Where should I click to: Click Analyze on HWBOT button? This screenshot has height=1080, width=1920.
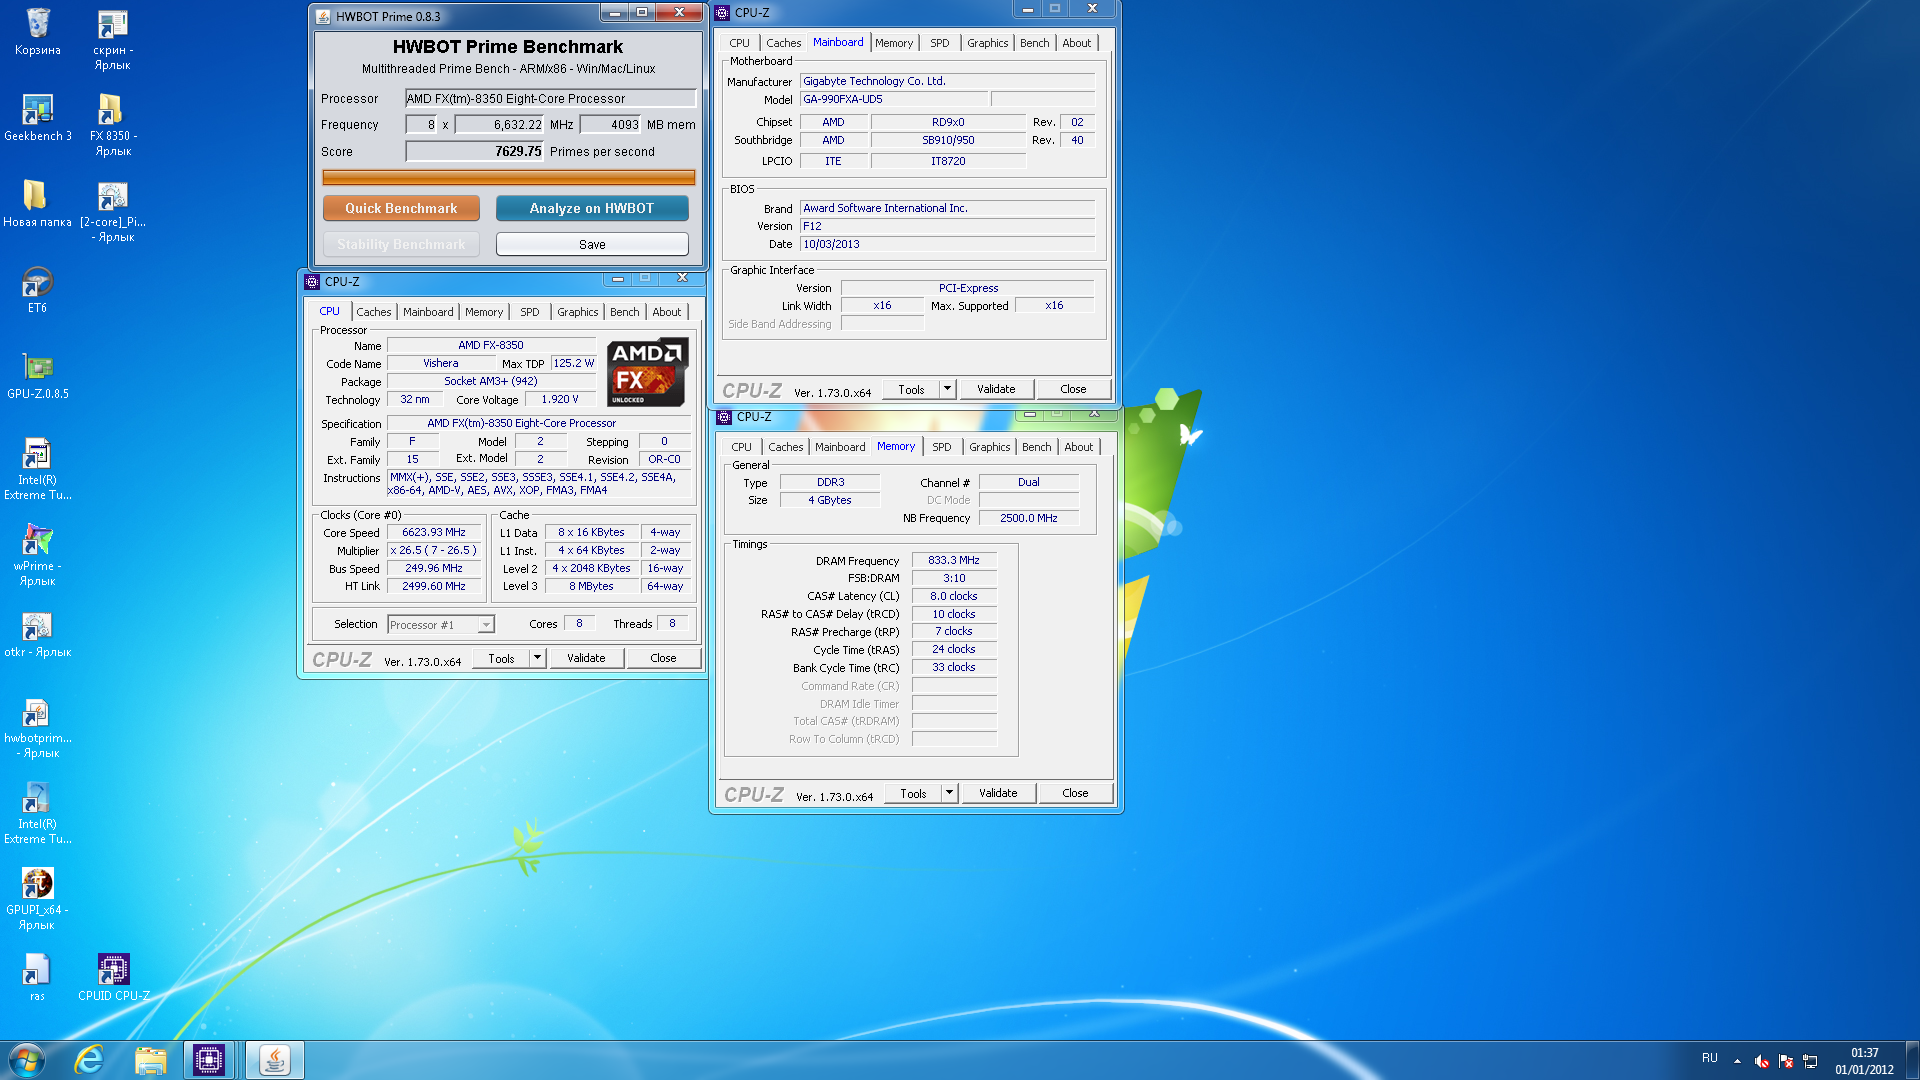(592, 208)
